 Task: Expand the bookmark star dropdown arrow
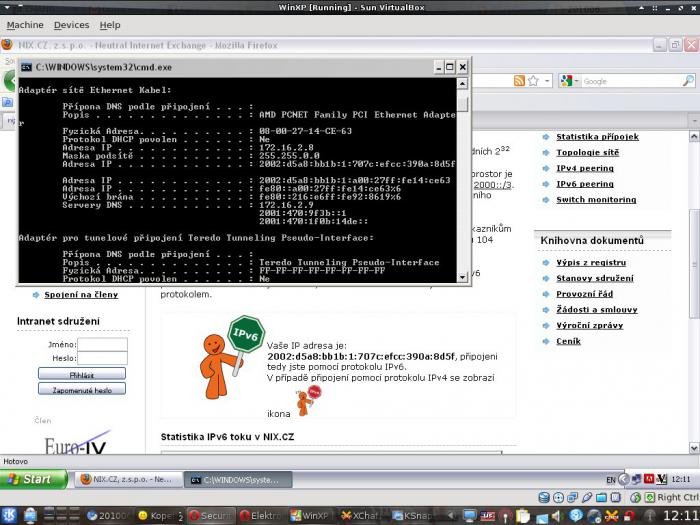547,81
